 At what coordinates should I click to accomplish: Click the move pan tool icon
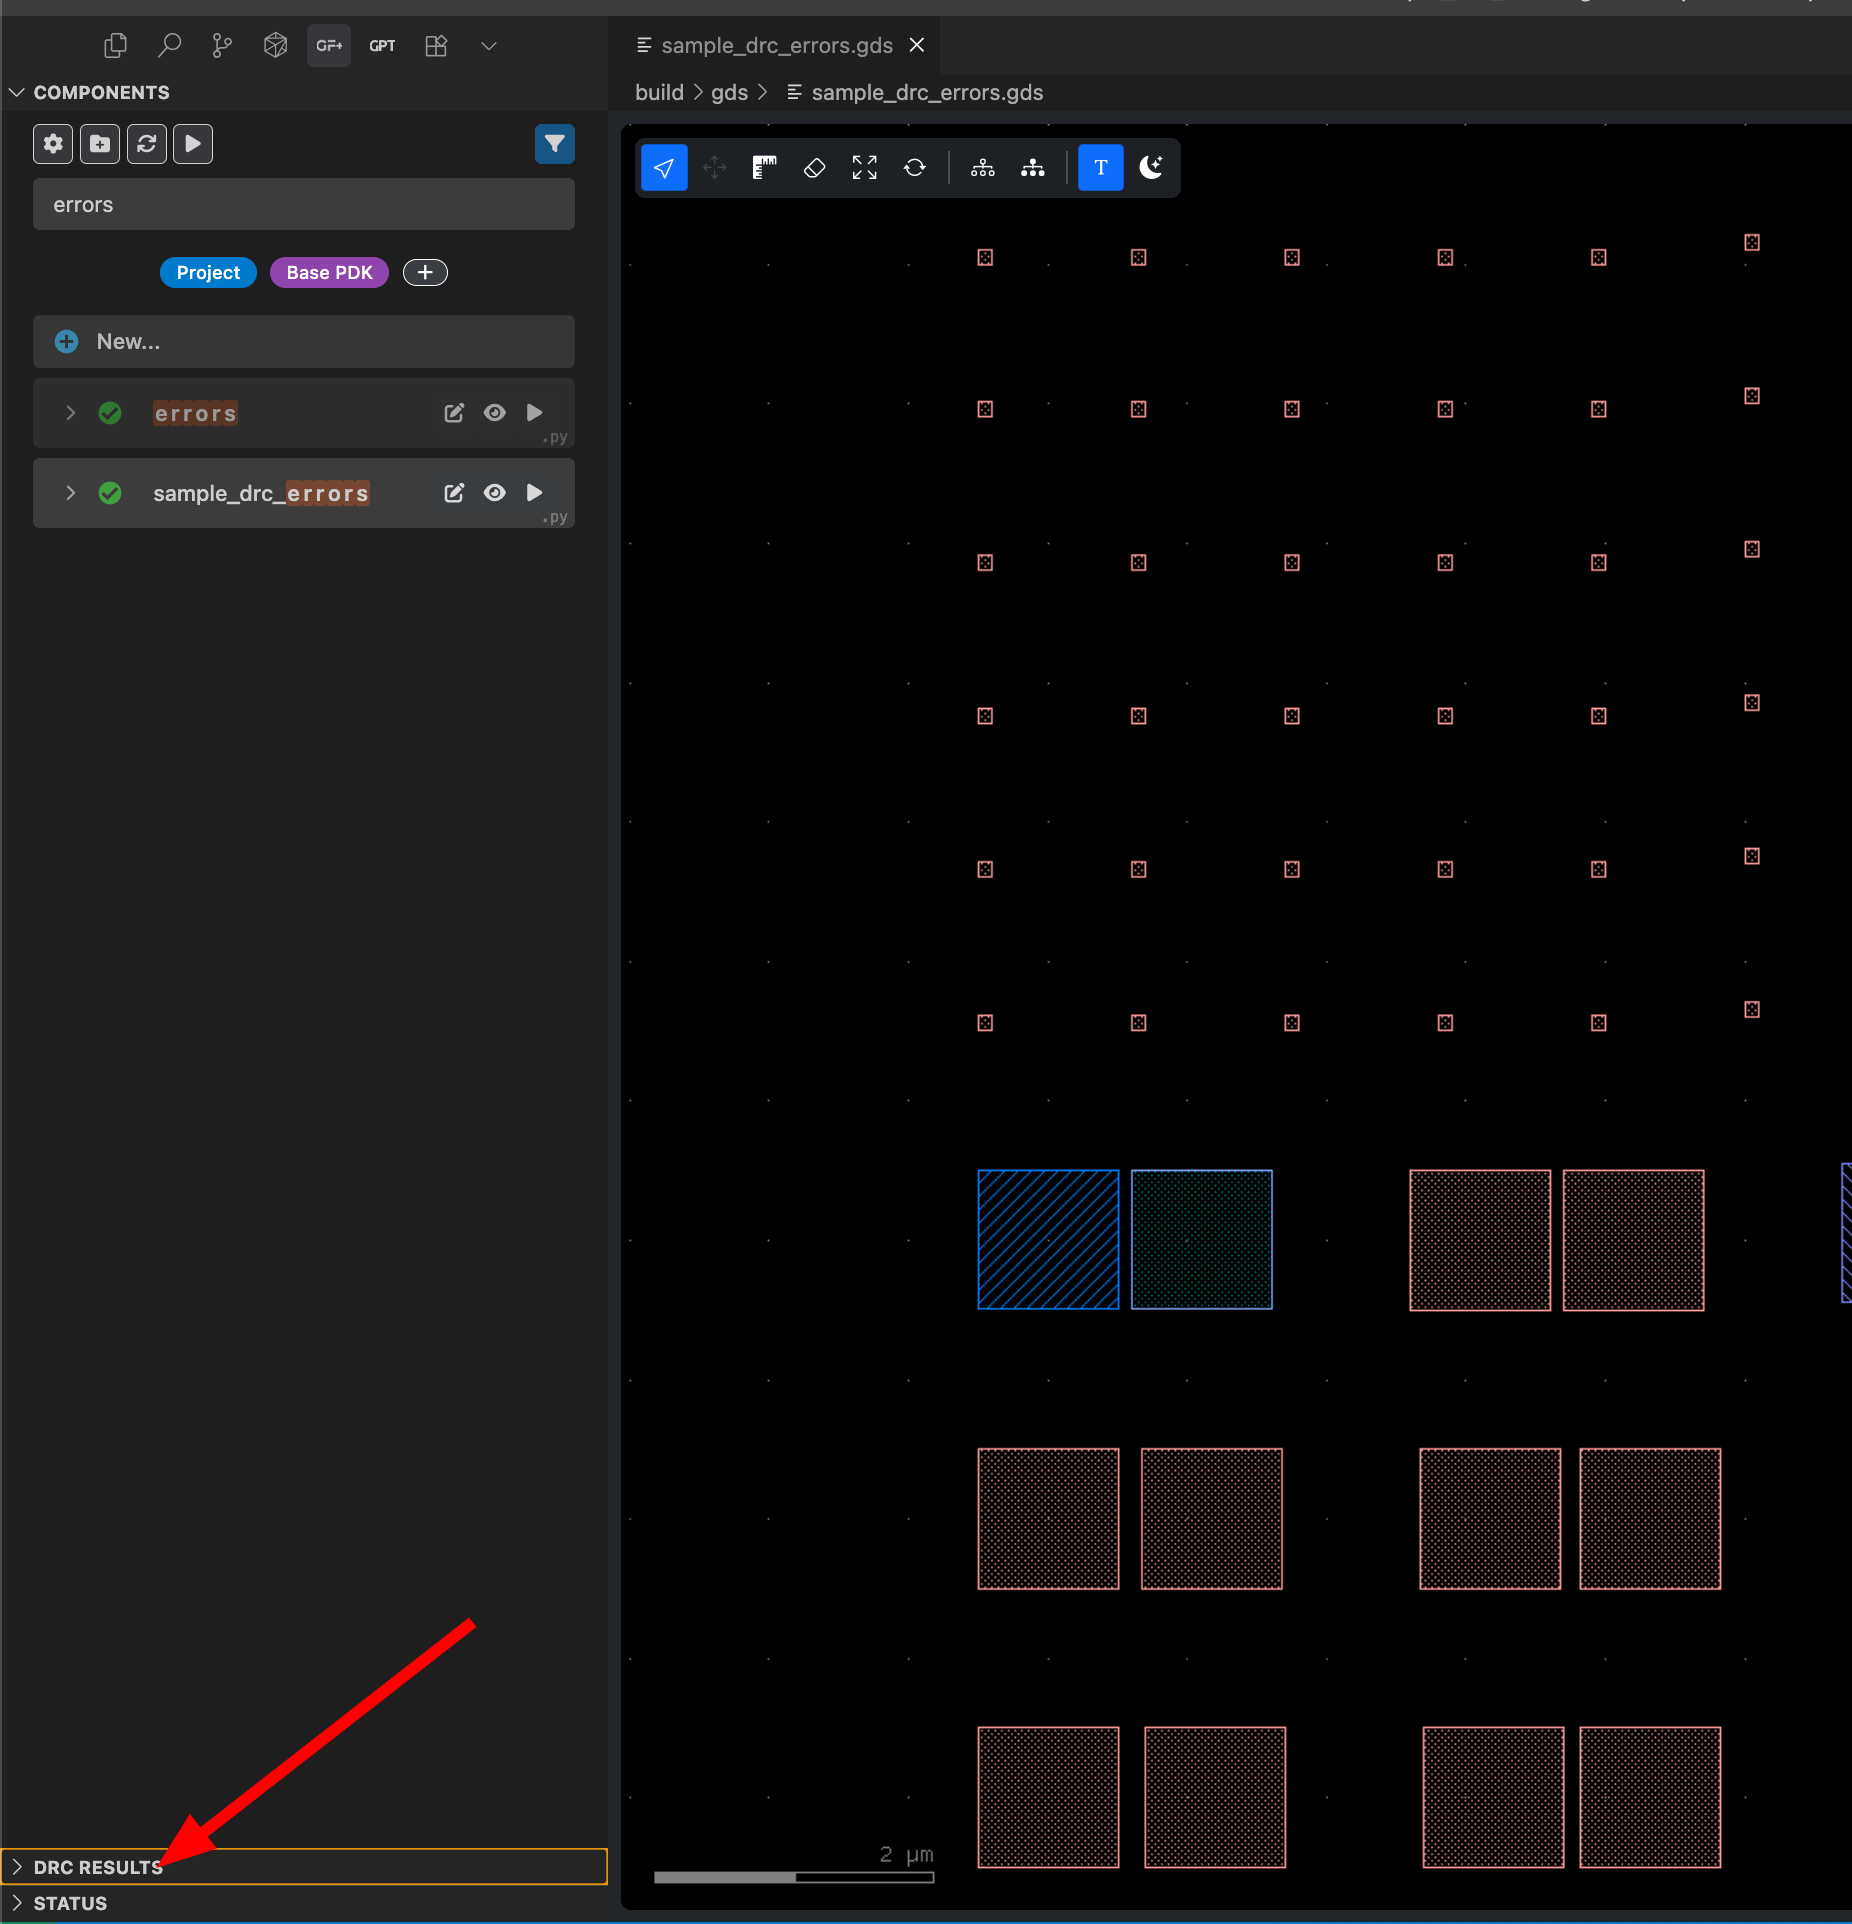tap(714, 168)
